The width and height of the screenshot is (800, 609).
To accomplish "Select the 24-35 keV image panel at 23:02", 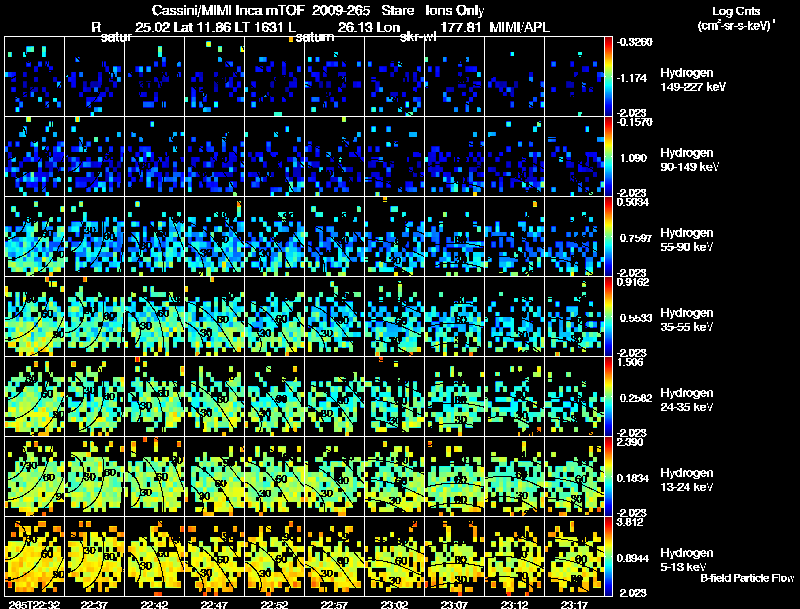I will (394, 397).
